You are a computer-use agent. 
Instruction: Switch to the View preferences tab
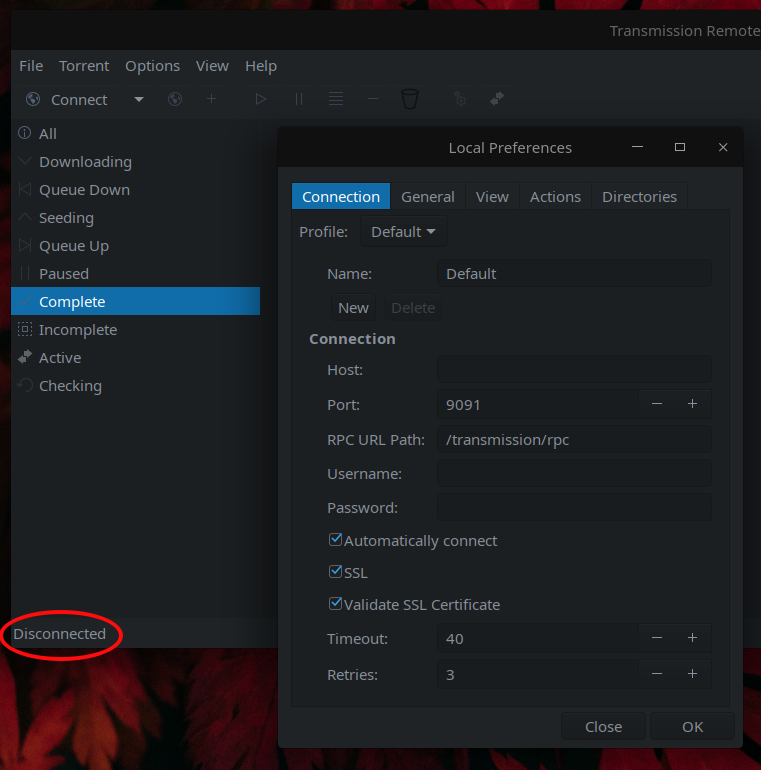[x=492, y=196]
